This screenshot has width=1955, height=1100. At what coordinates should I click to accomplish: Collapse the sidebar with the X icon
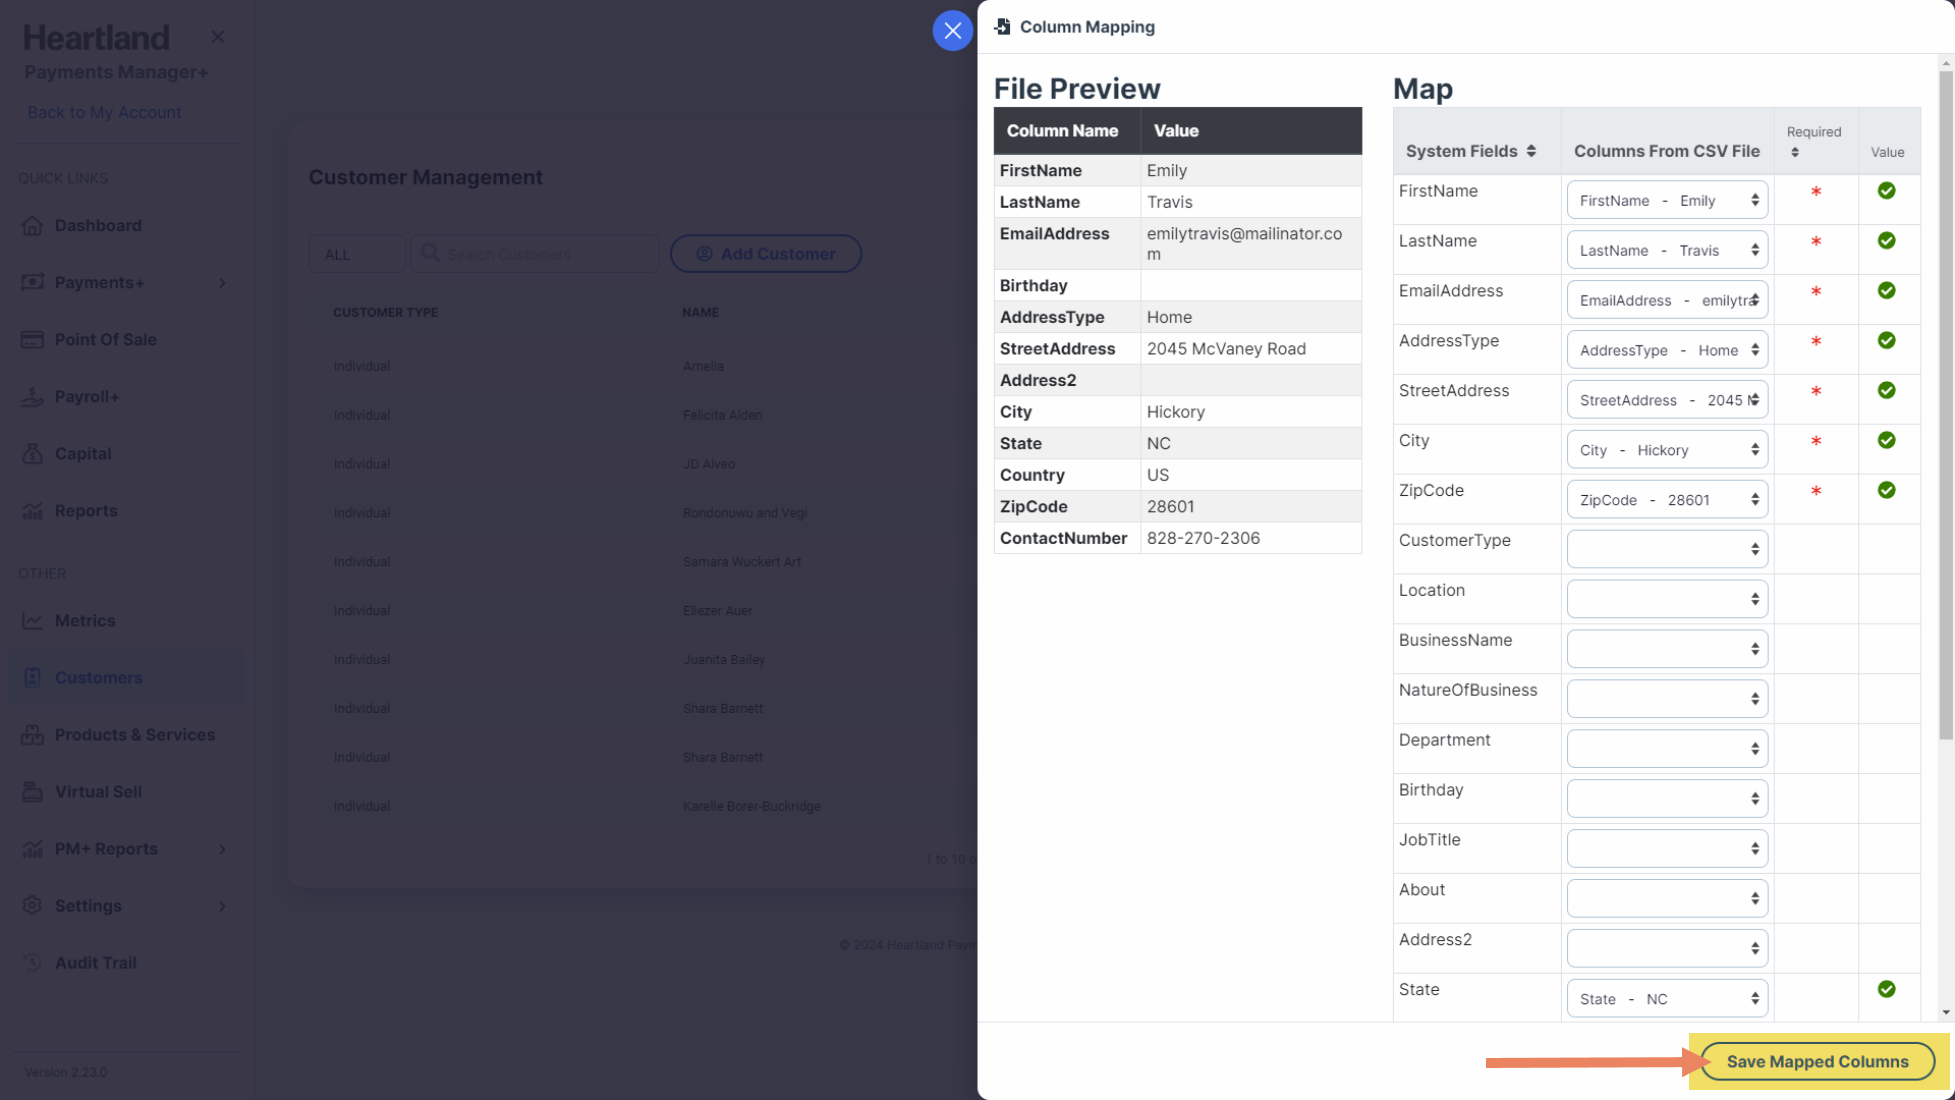pyautogui.click(x=217, y=37)
